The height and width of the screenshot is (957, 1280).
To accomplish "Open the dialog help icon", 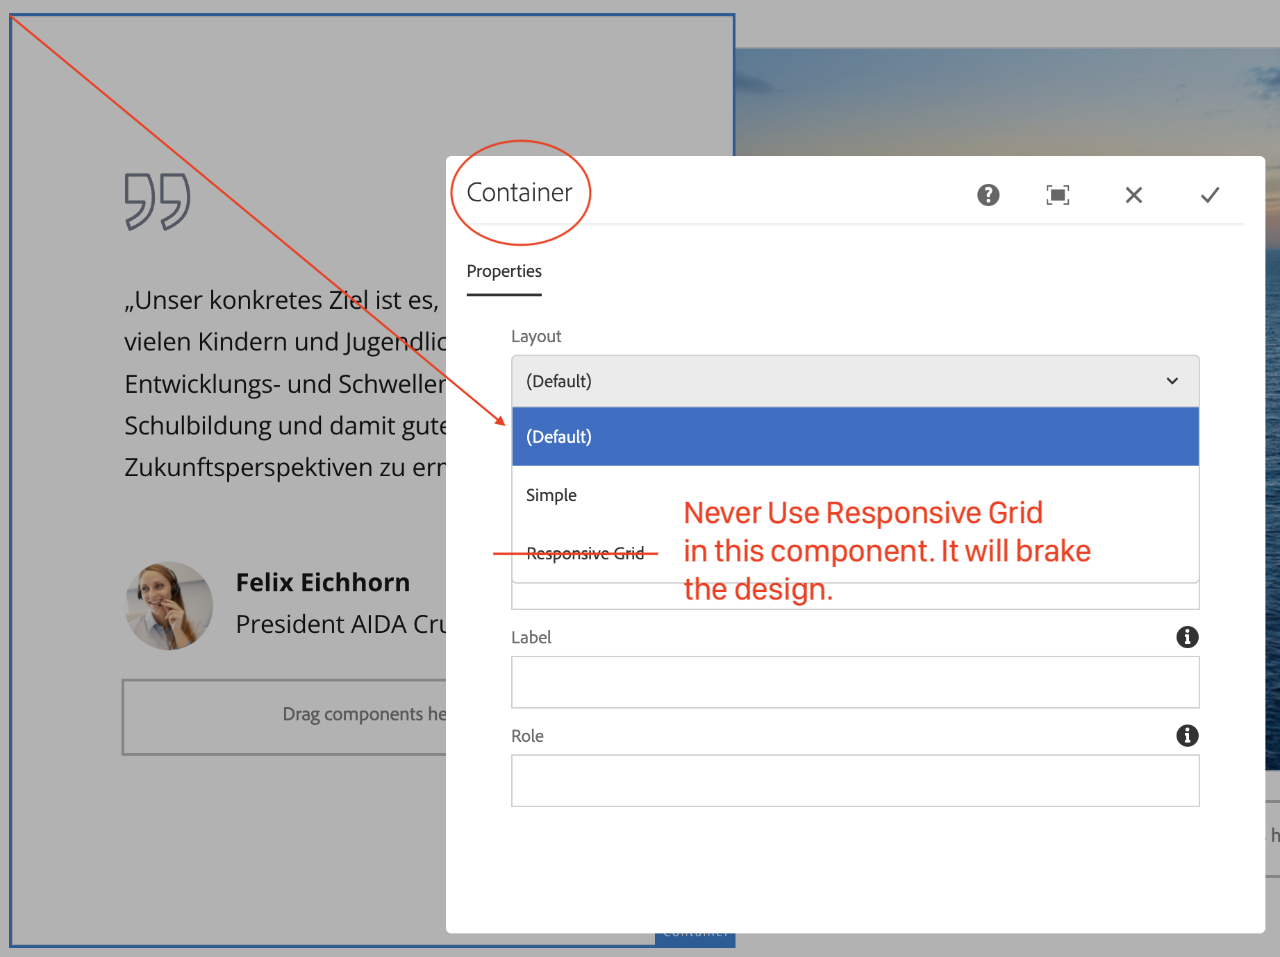I will tap(988, 195).
